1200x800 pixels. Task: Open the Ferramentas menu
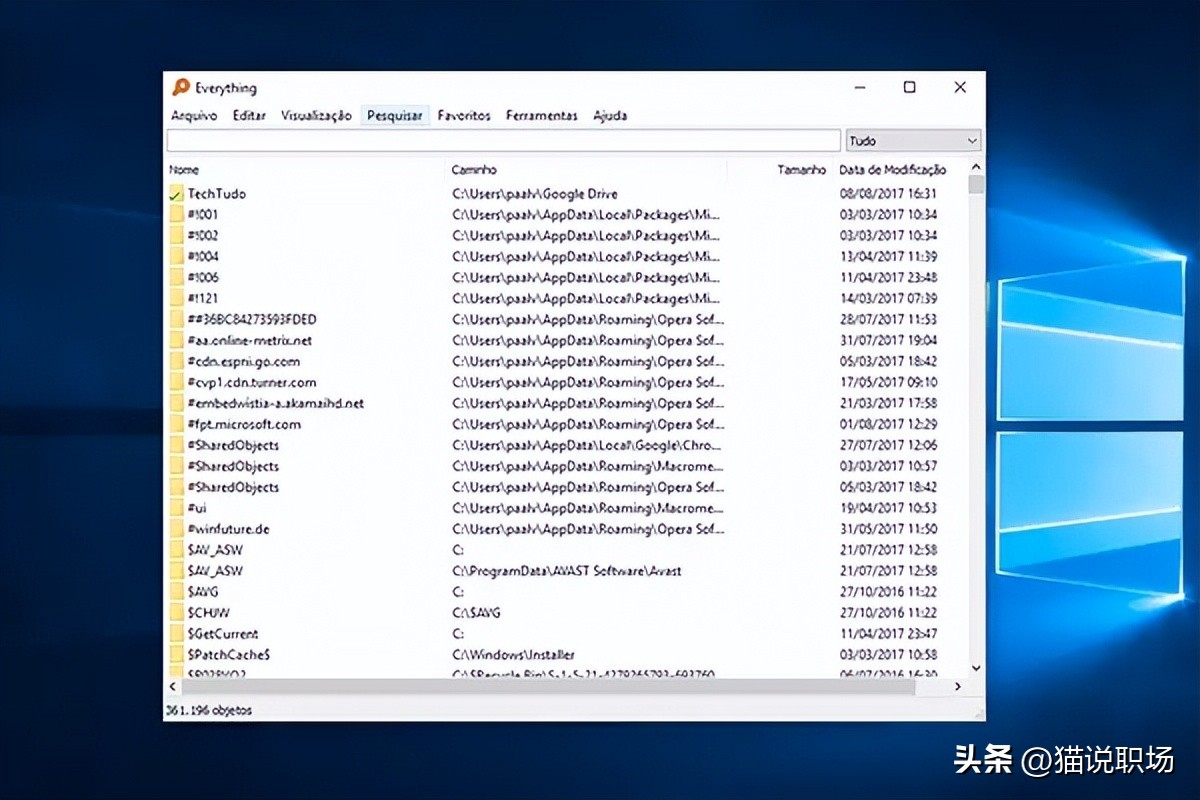[x=541, y=116]
